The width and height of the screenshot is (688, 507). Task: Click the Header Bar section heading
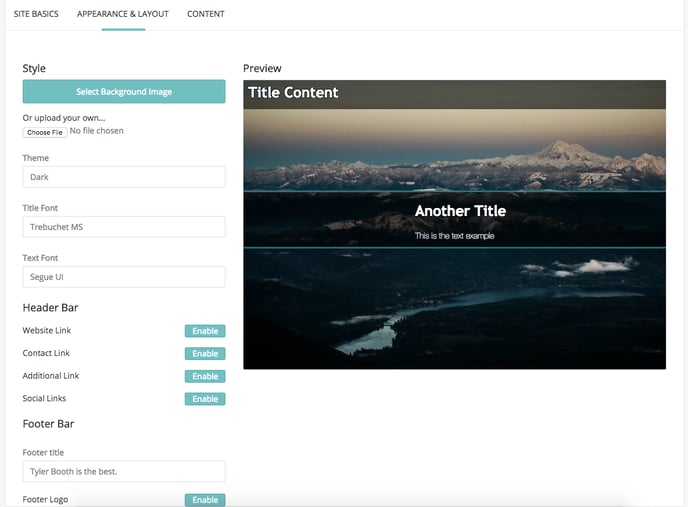50,308
